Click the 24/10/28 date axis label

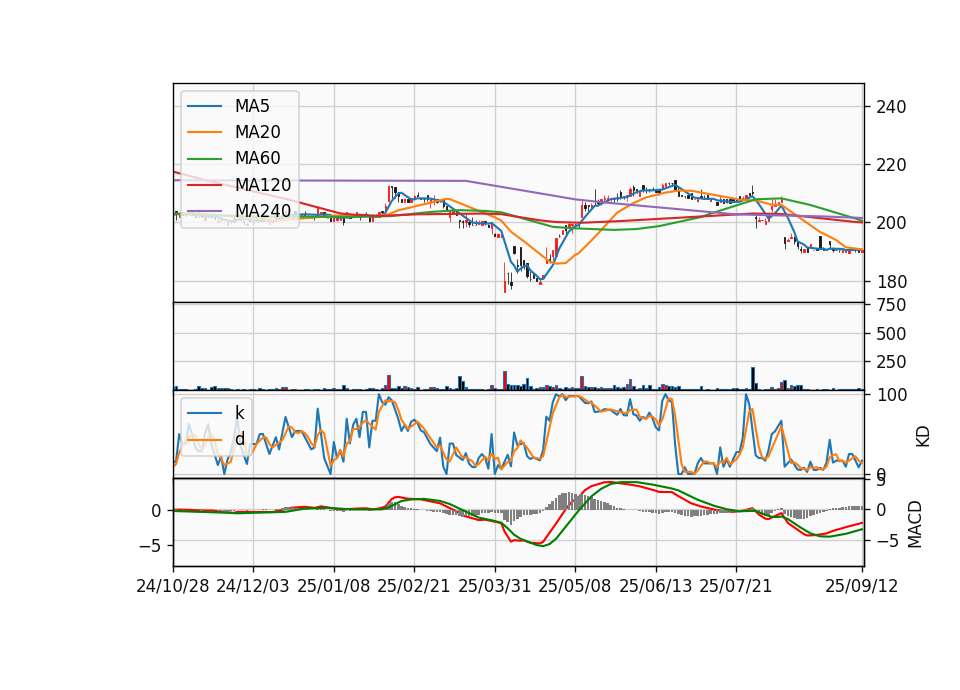[173, 586]
